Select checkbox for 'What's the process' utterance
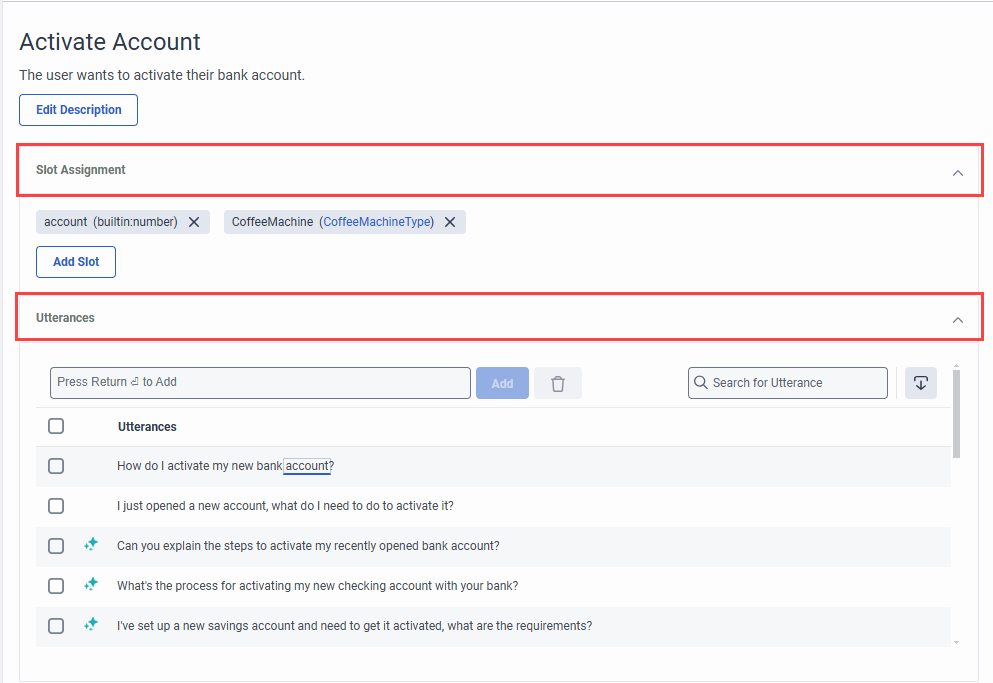 [56, 586]
